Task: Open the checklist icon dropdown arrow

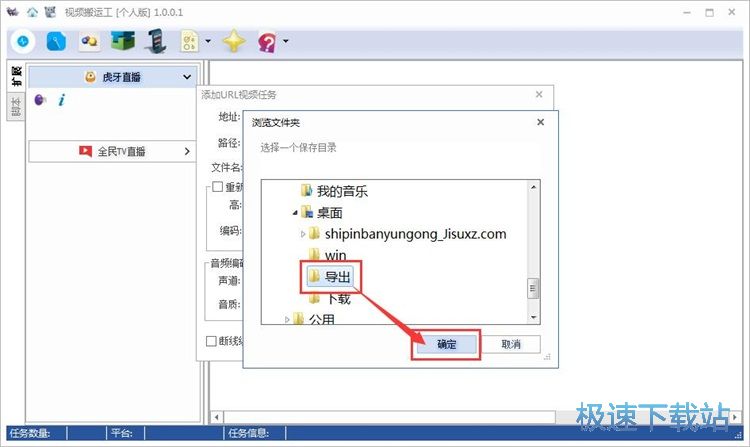Action: (208, 41)
